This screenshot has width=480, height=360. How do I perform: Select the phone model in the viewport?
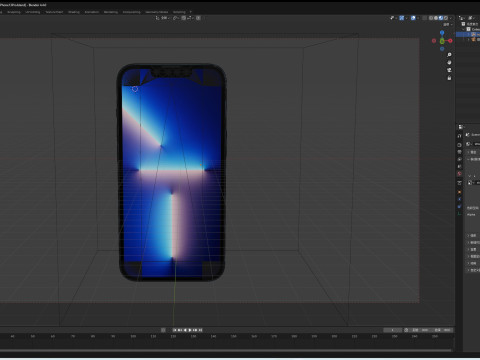coord(172,172)
